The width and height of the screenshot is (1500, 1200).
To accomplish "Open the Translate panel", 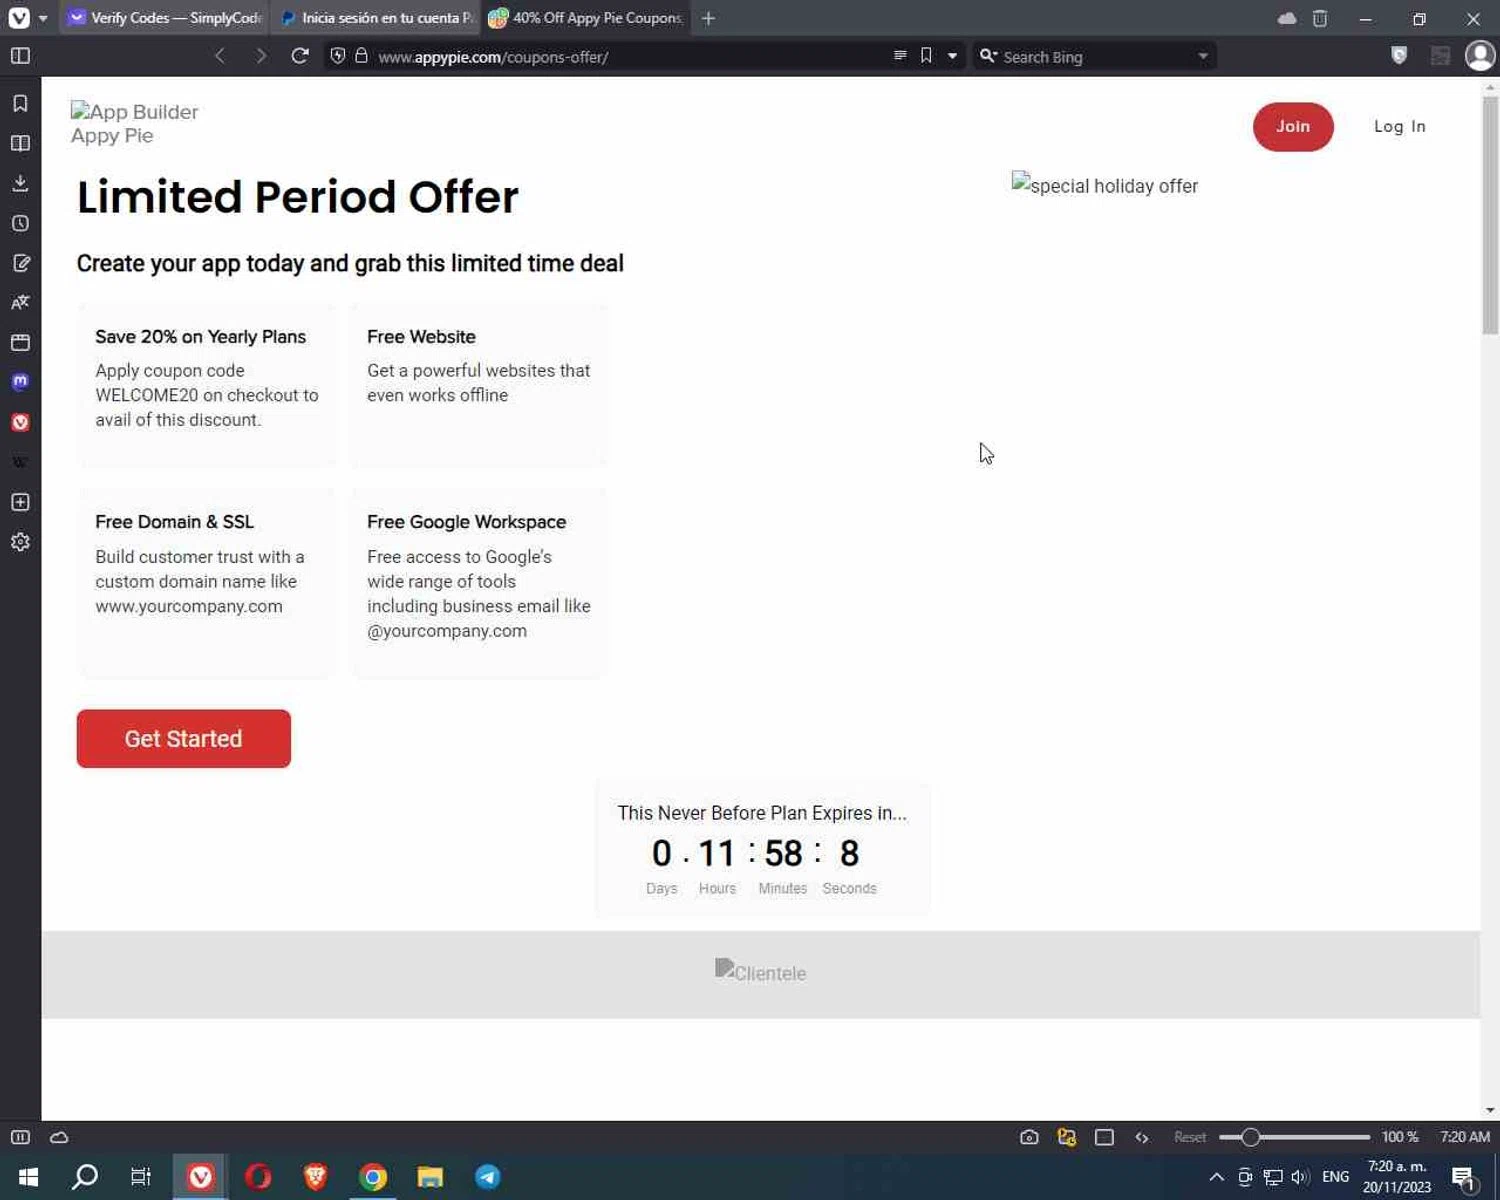I will [x=20, y=302].
